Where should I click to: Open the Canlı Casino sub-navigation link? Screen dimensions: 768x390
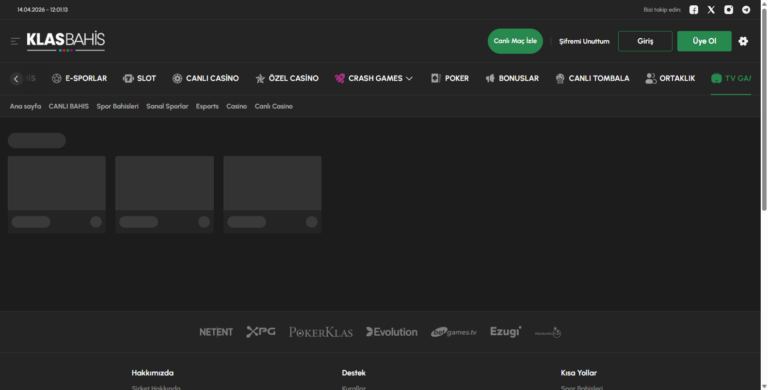[x=273, y=106]
